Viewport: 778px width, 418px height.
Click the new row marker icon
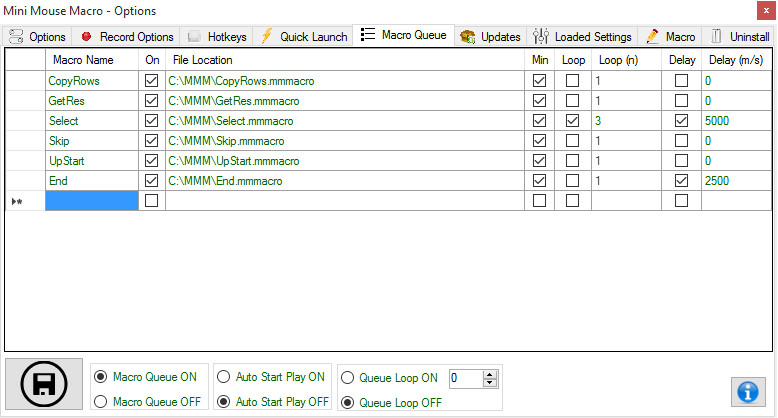(x=17, y=202)
